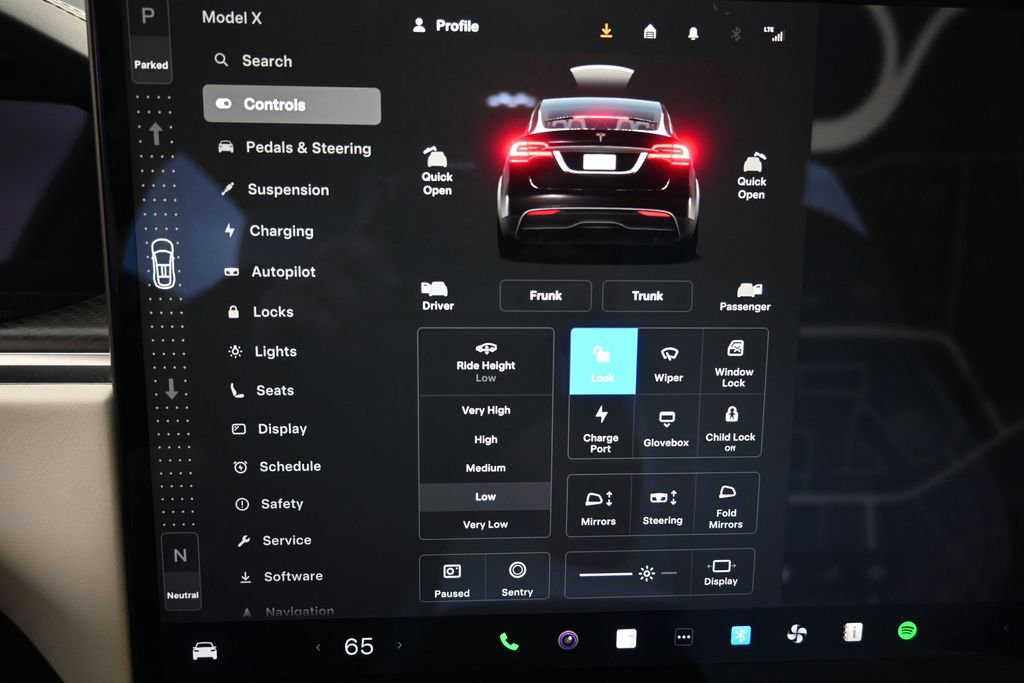The width and height of the screenshot is (1024, 683).
Task: Select the Steering adjustment icon
Action: pyautogui.click(x=663, y=504)
